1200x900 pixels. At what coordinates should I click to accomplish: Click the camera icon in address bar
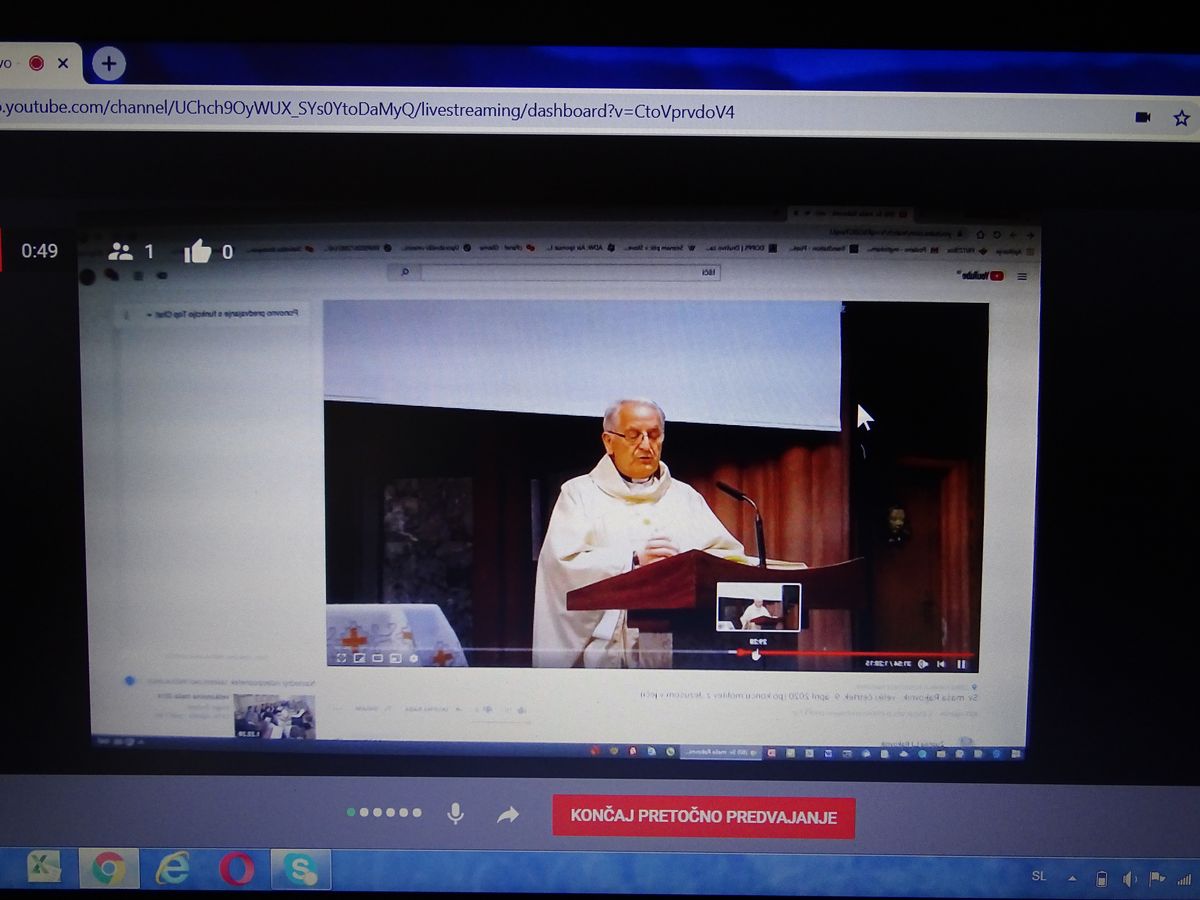1143,117
